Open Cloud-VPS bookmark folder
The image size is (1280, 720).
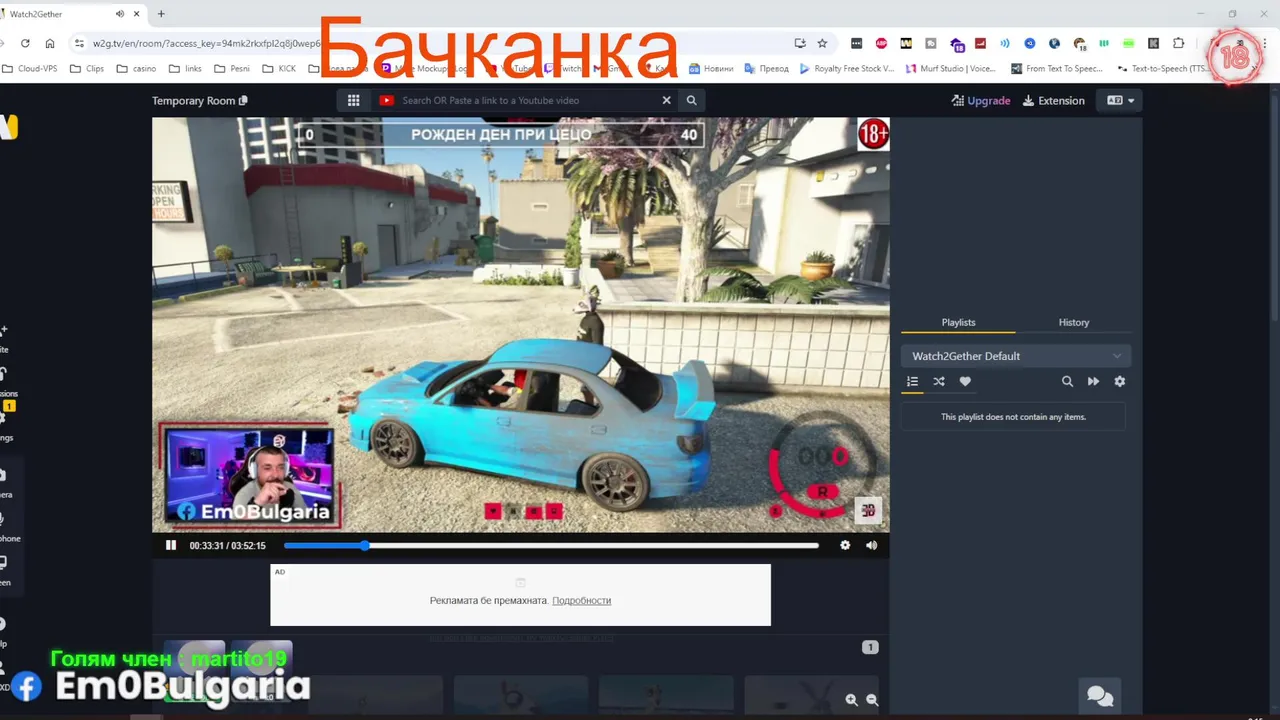pyautogui.click(x=32, y=69)
